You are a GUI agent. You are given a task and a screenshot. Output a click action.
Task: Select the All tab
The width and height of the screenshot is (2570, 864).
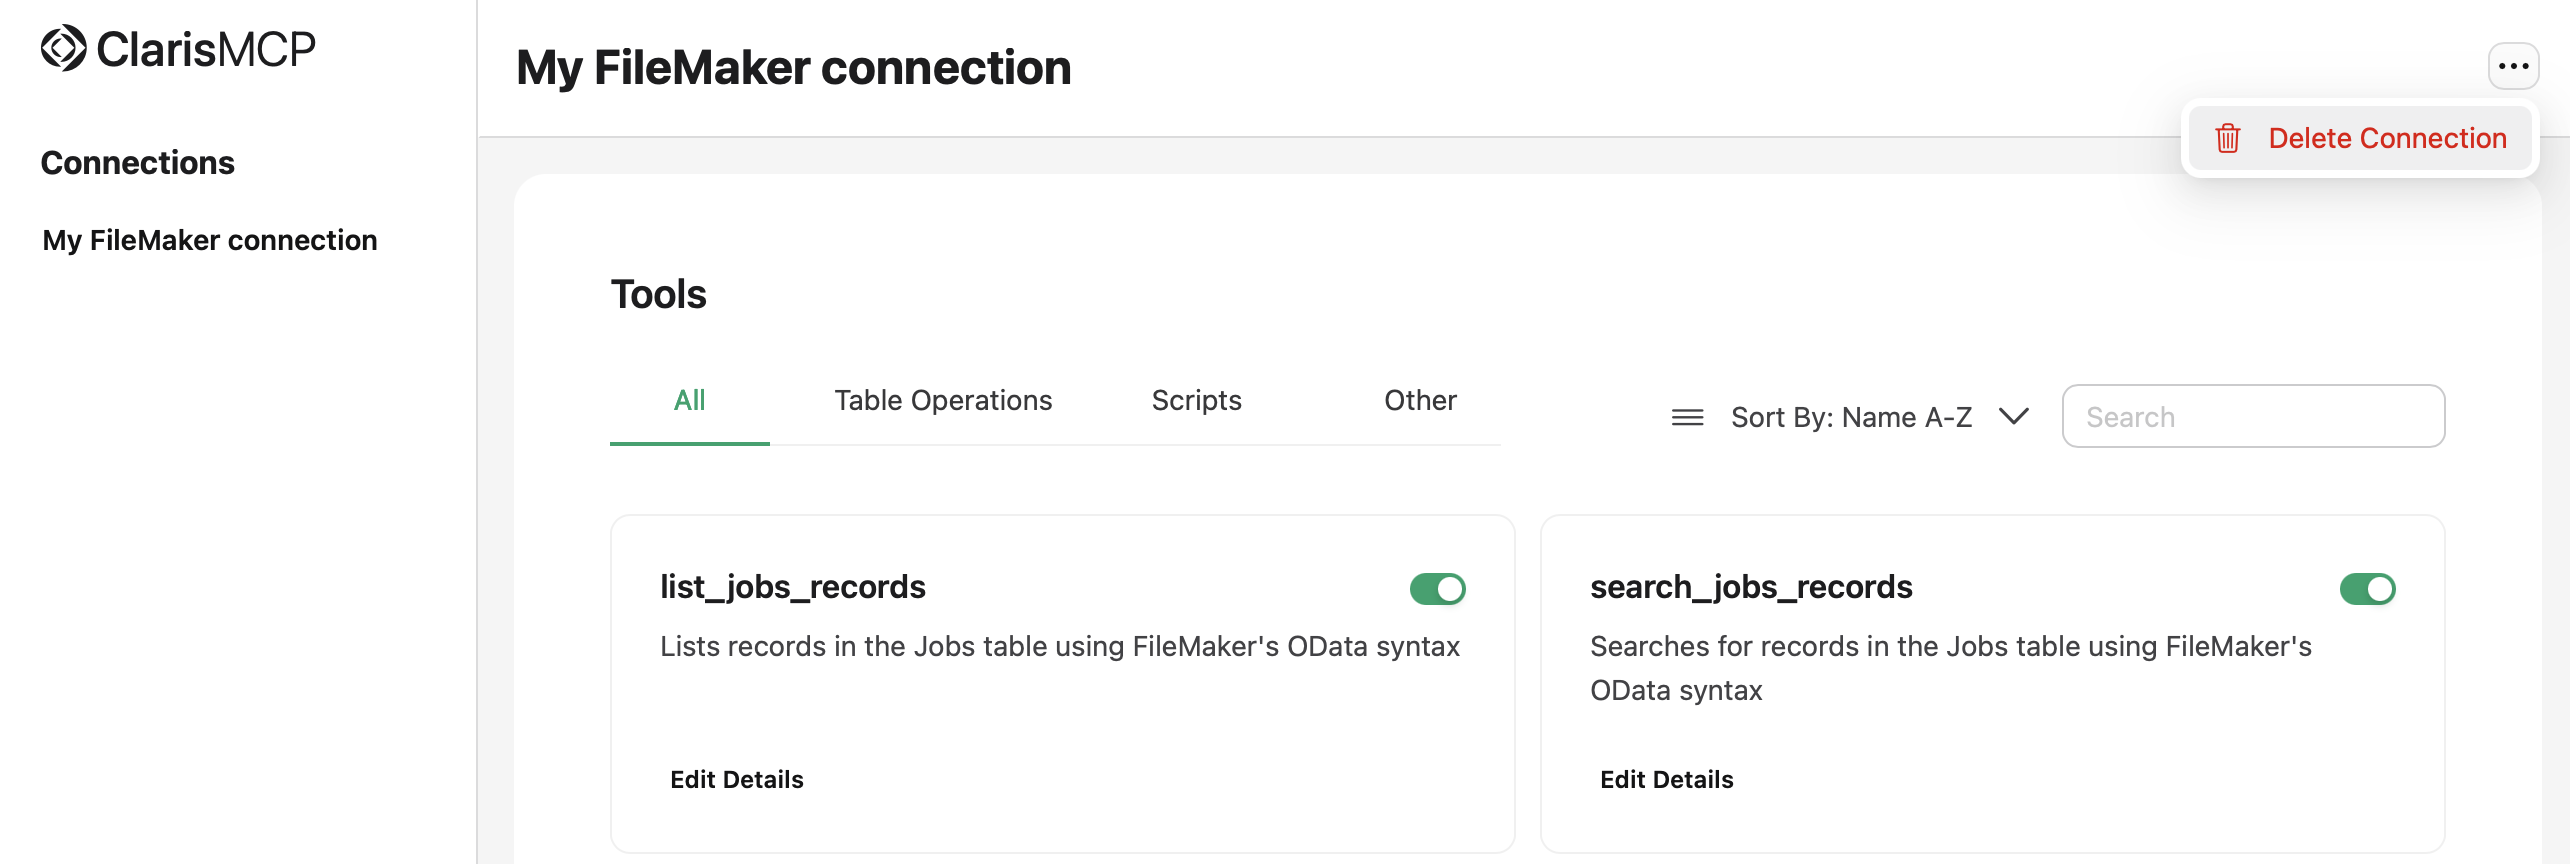[689, 401]
